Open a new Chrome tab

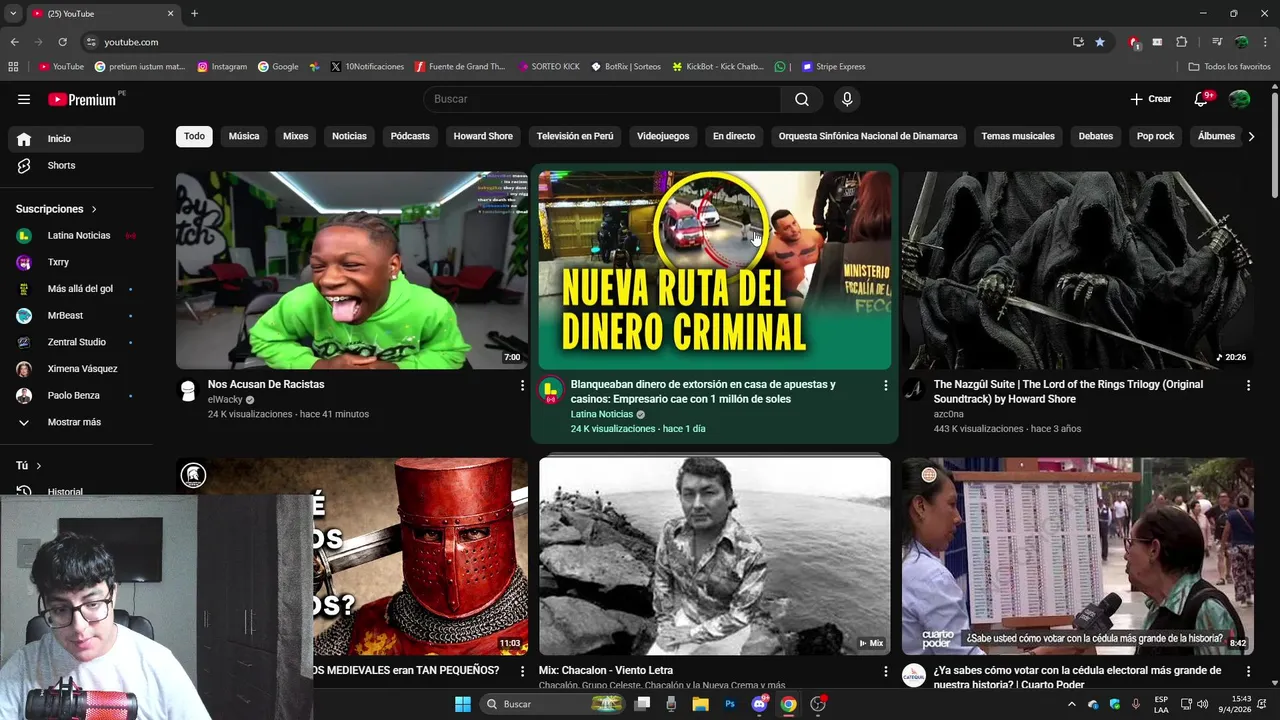click(x=194, y=14)
